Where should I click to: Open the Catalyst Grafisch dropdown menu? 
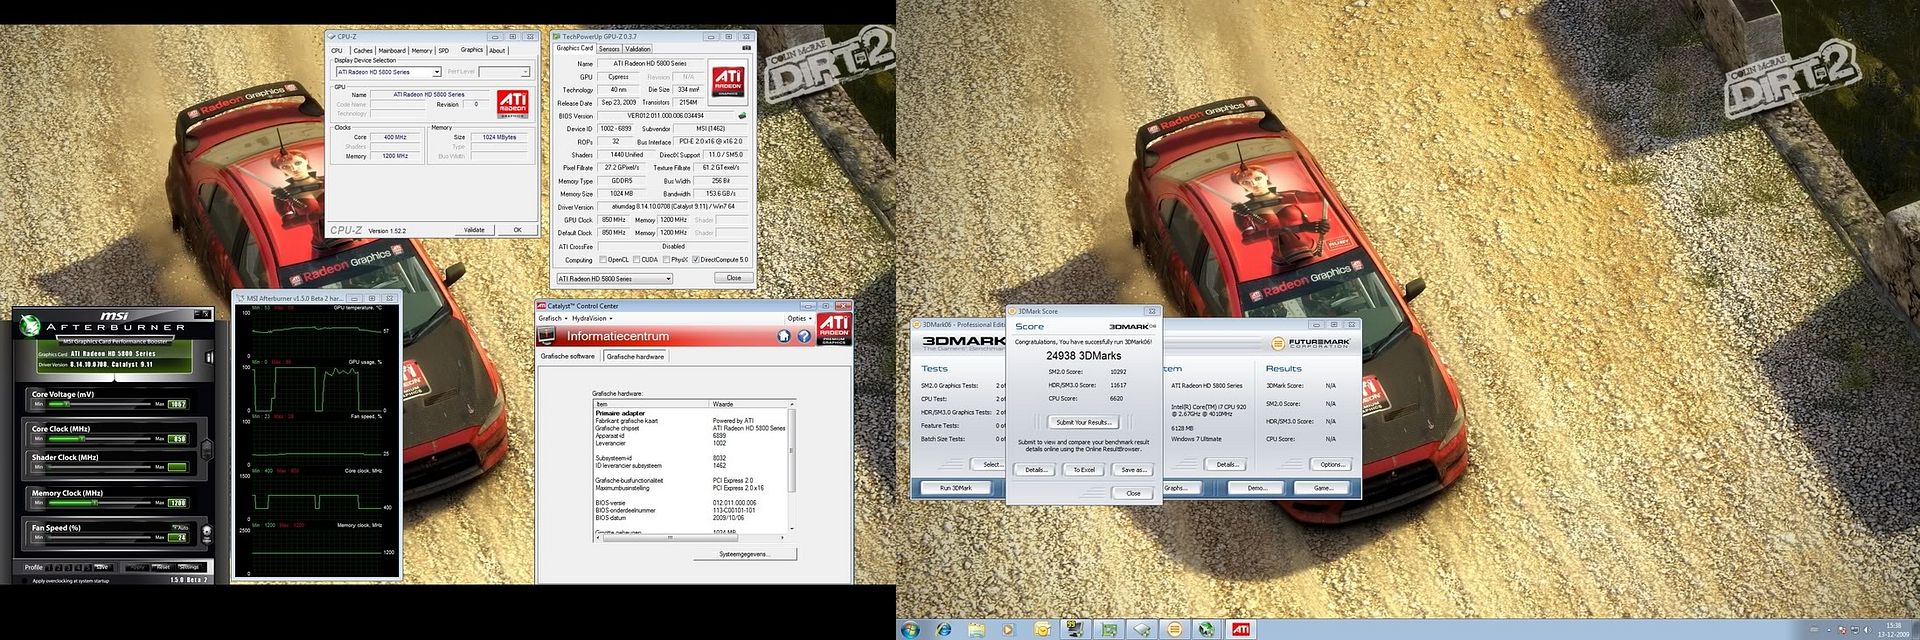click(x=553, y=319)
